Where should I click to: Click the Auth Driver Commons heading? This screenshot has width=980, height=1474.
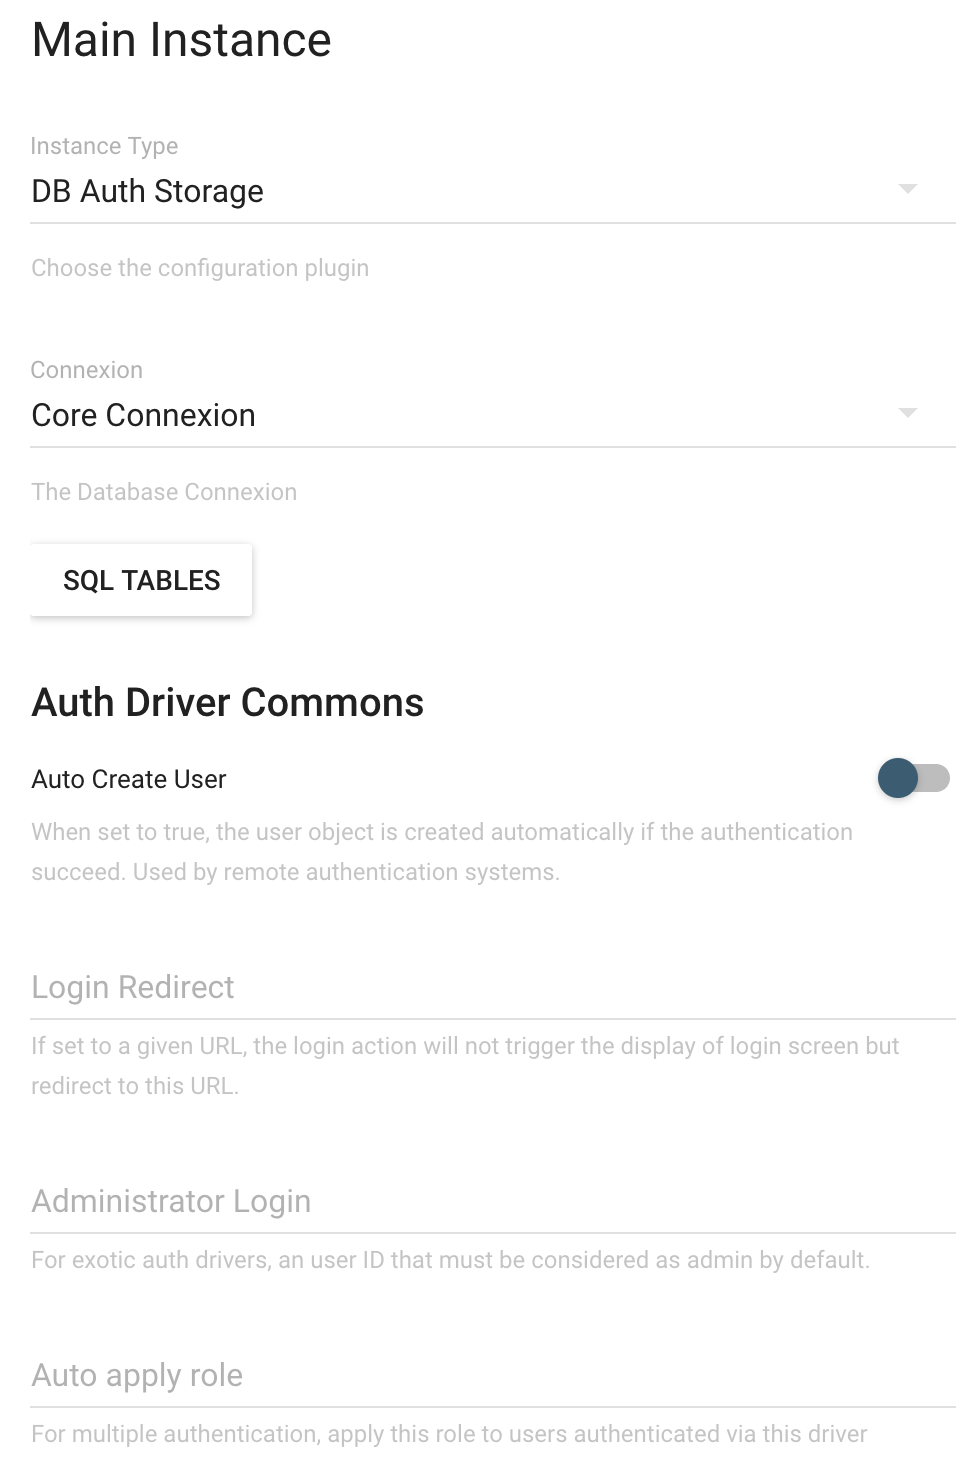228,702
